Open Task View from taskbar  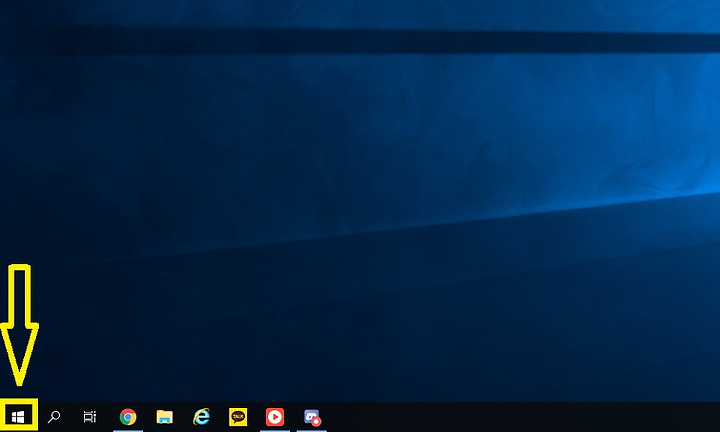tap(90, 417)
